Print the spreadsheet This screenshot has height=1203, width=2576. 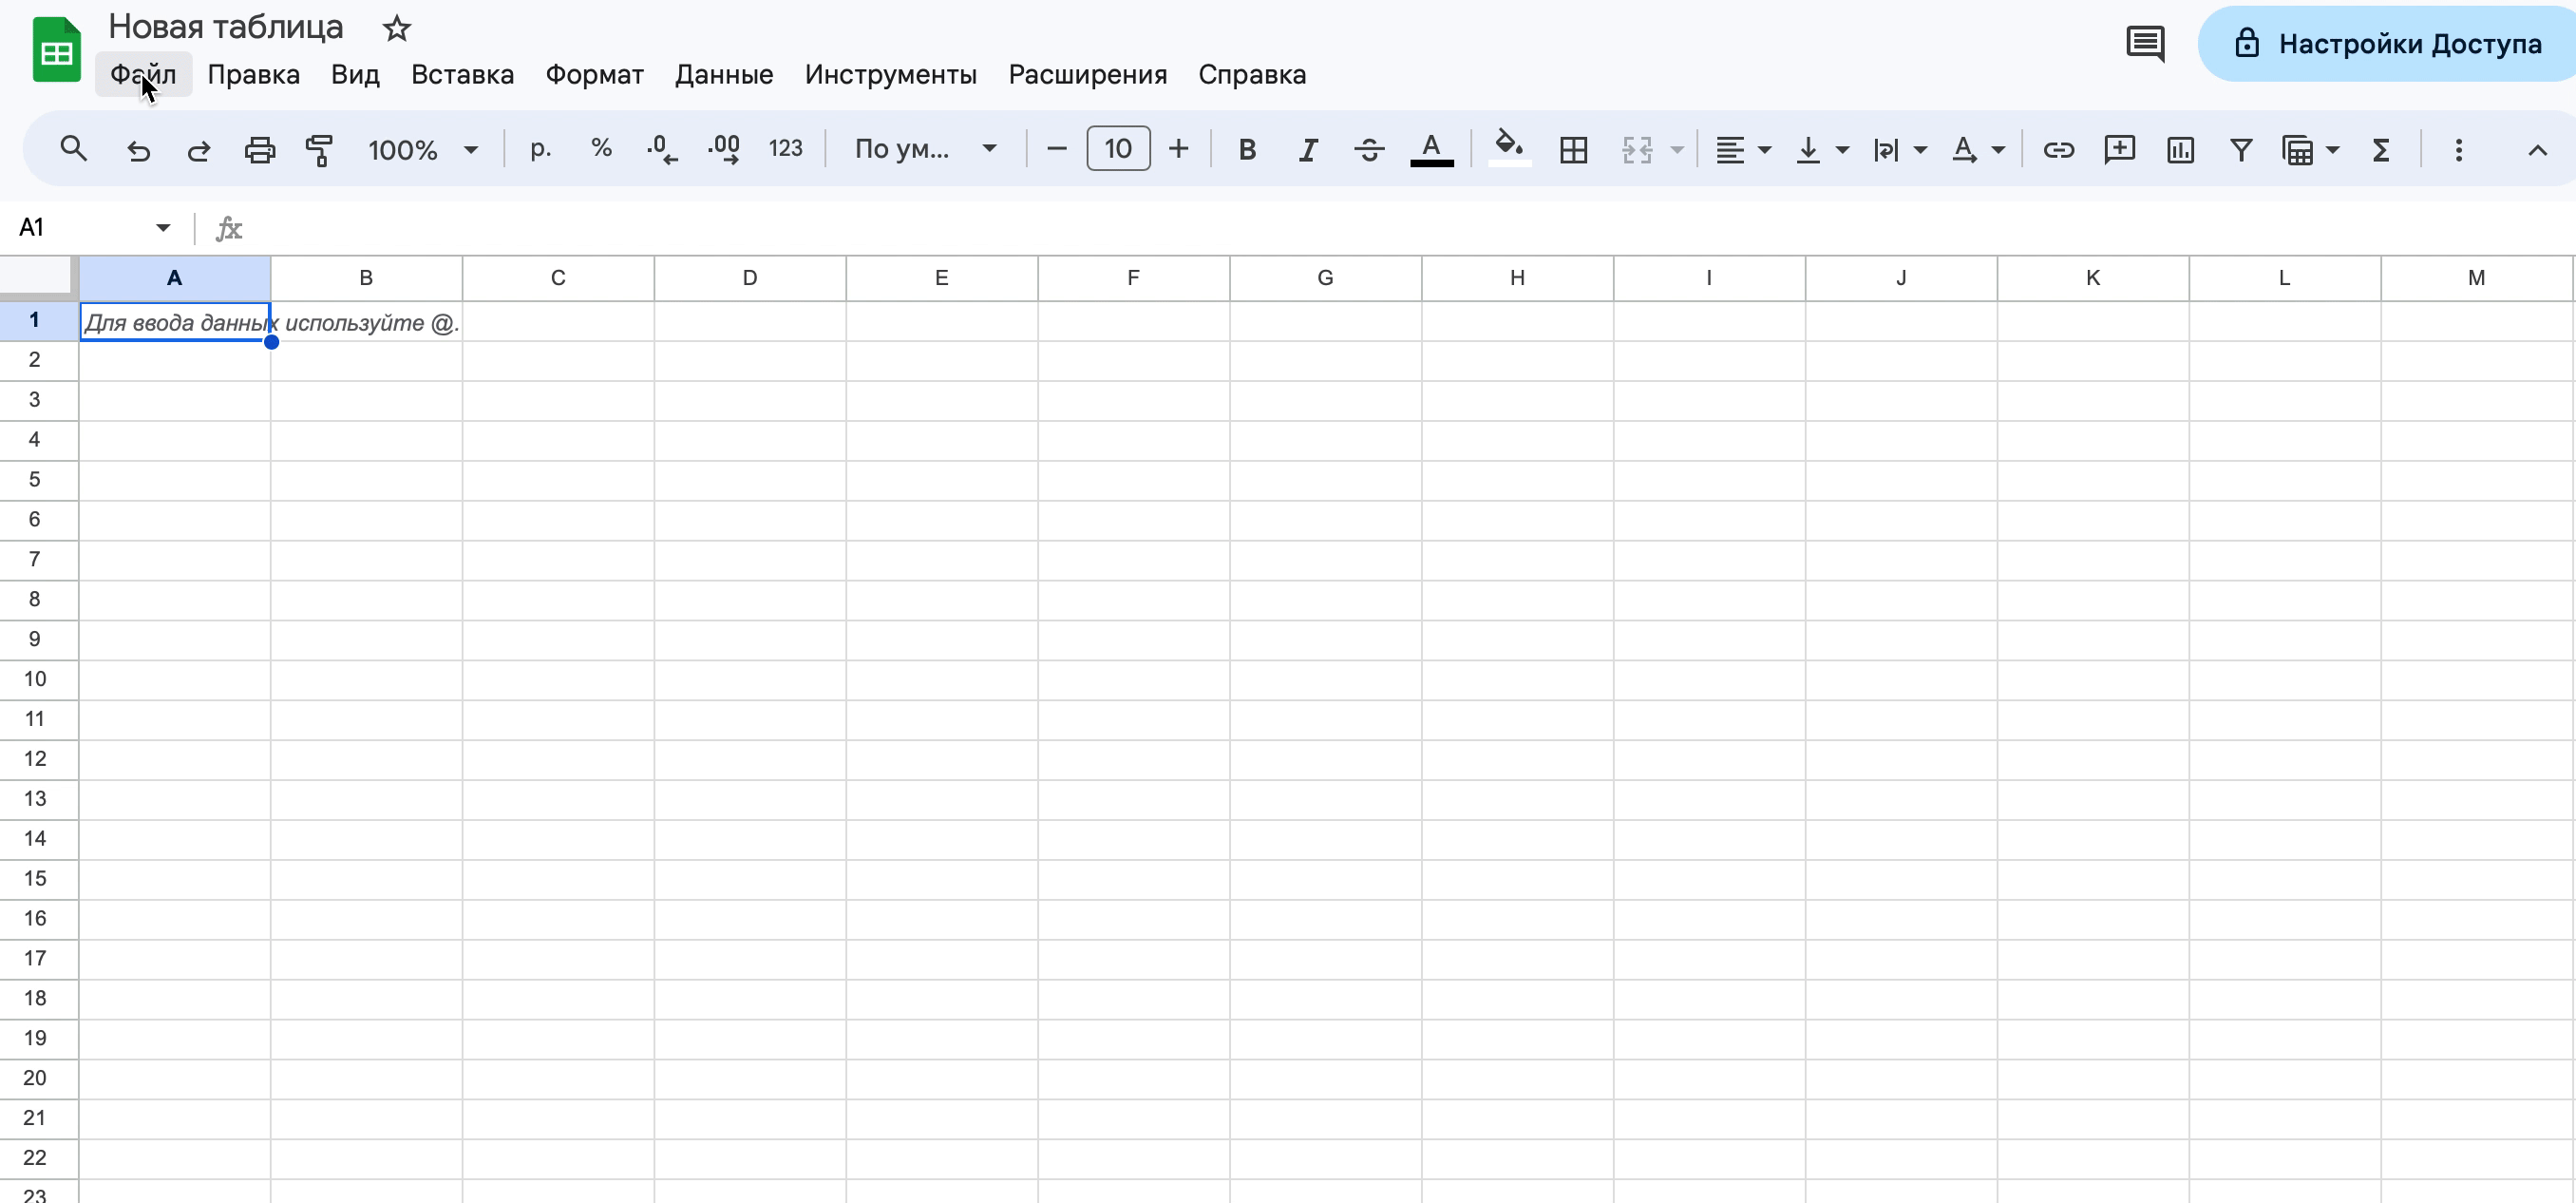tap(260, 150)
